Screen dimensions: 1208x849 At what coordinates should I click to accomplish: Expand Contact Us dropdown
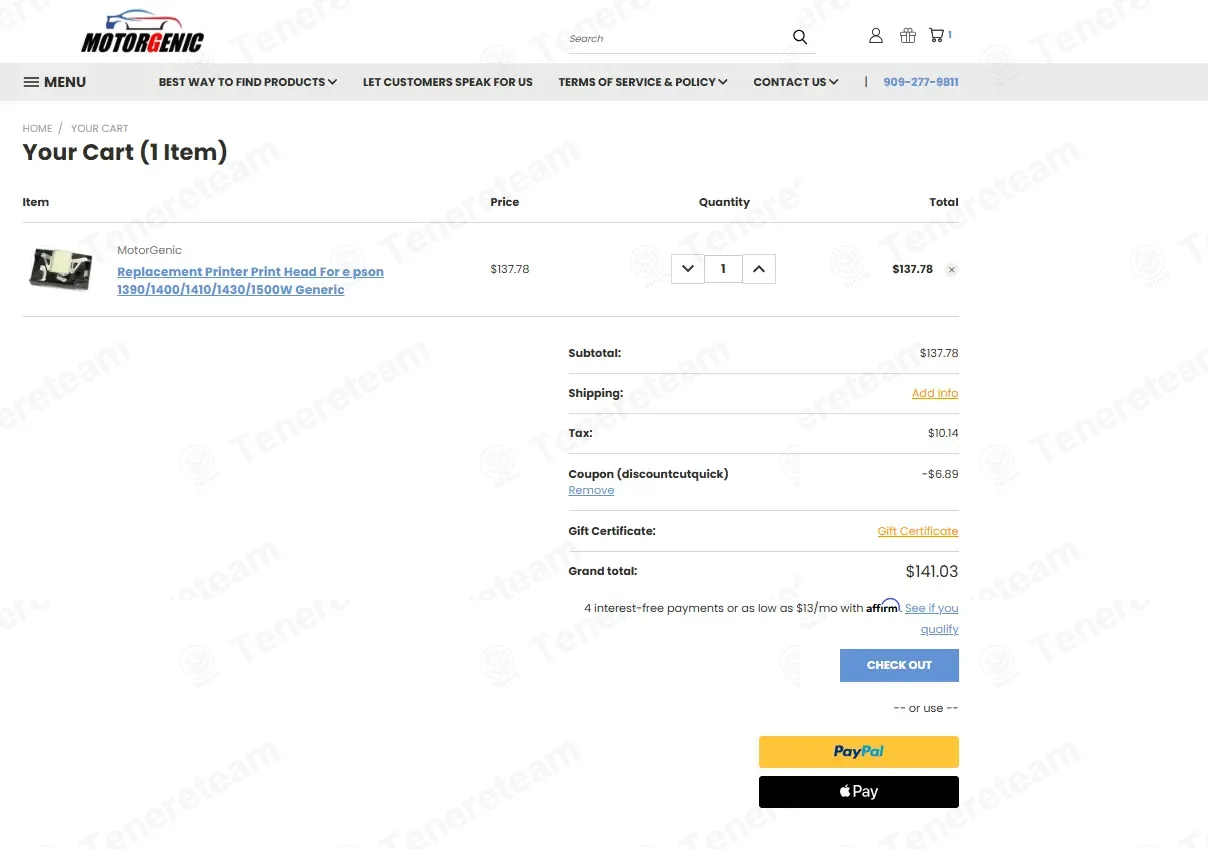(796, 82)
